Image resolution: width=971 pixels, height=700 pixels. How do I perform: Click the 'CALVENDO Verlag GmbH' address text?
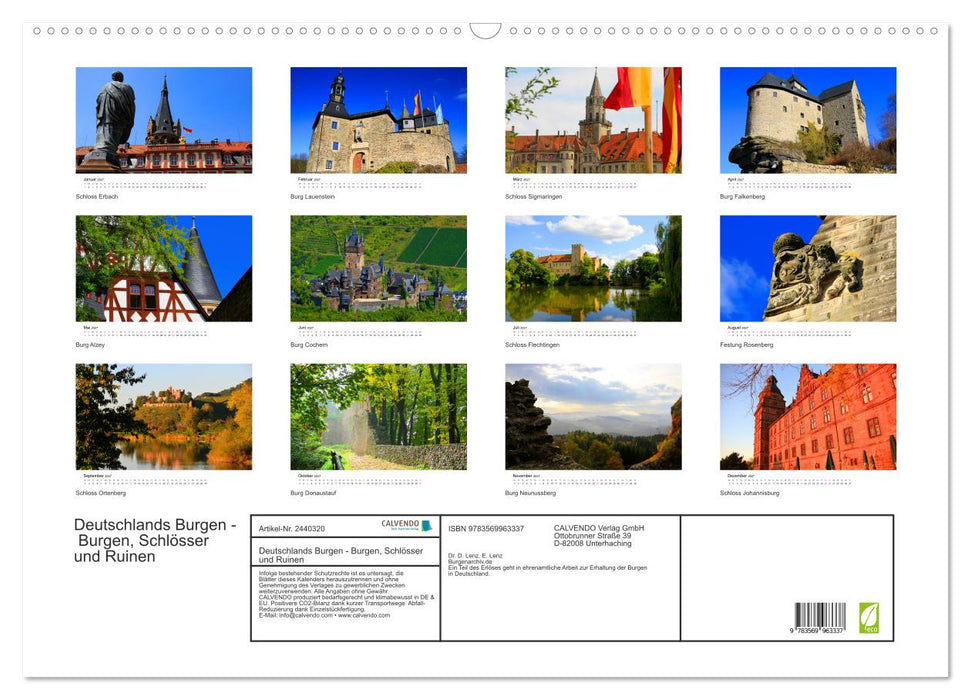[599, 528]
